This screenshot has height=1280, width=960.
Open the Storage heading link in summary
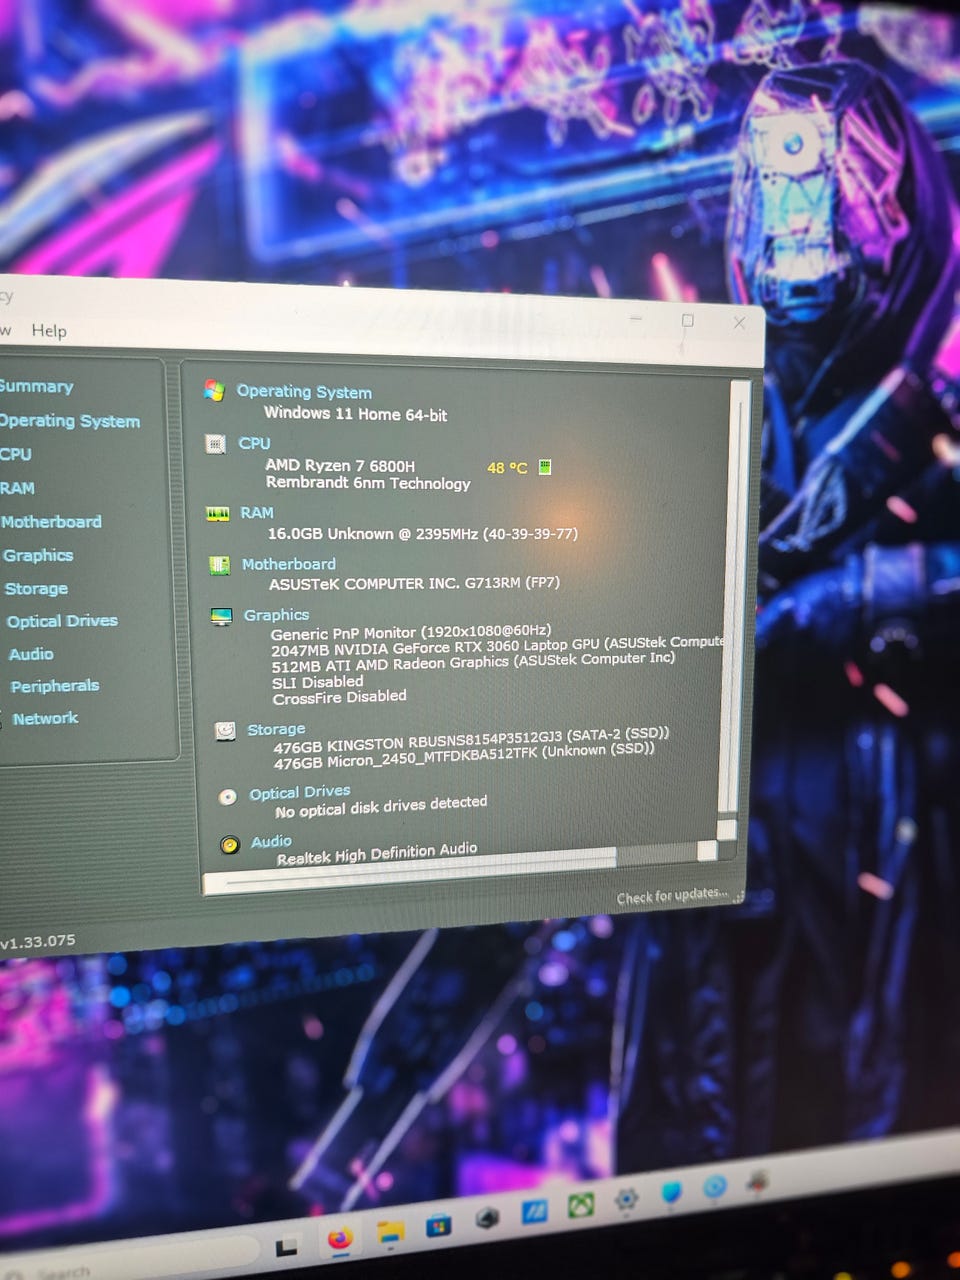click(x=276, y=729)
